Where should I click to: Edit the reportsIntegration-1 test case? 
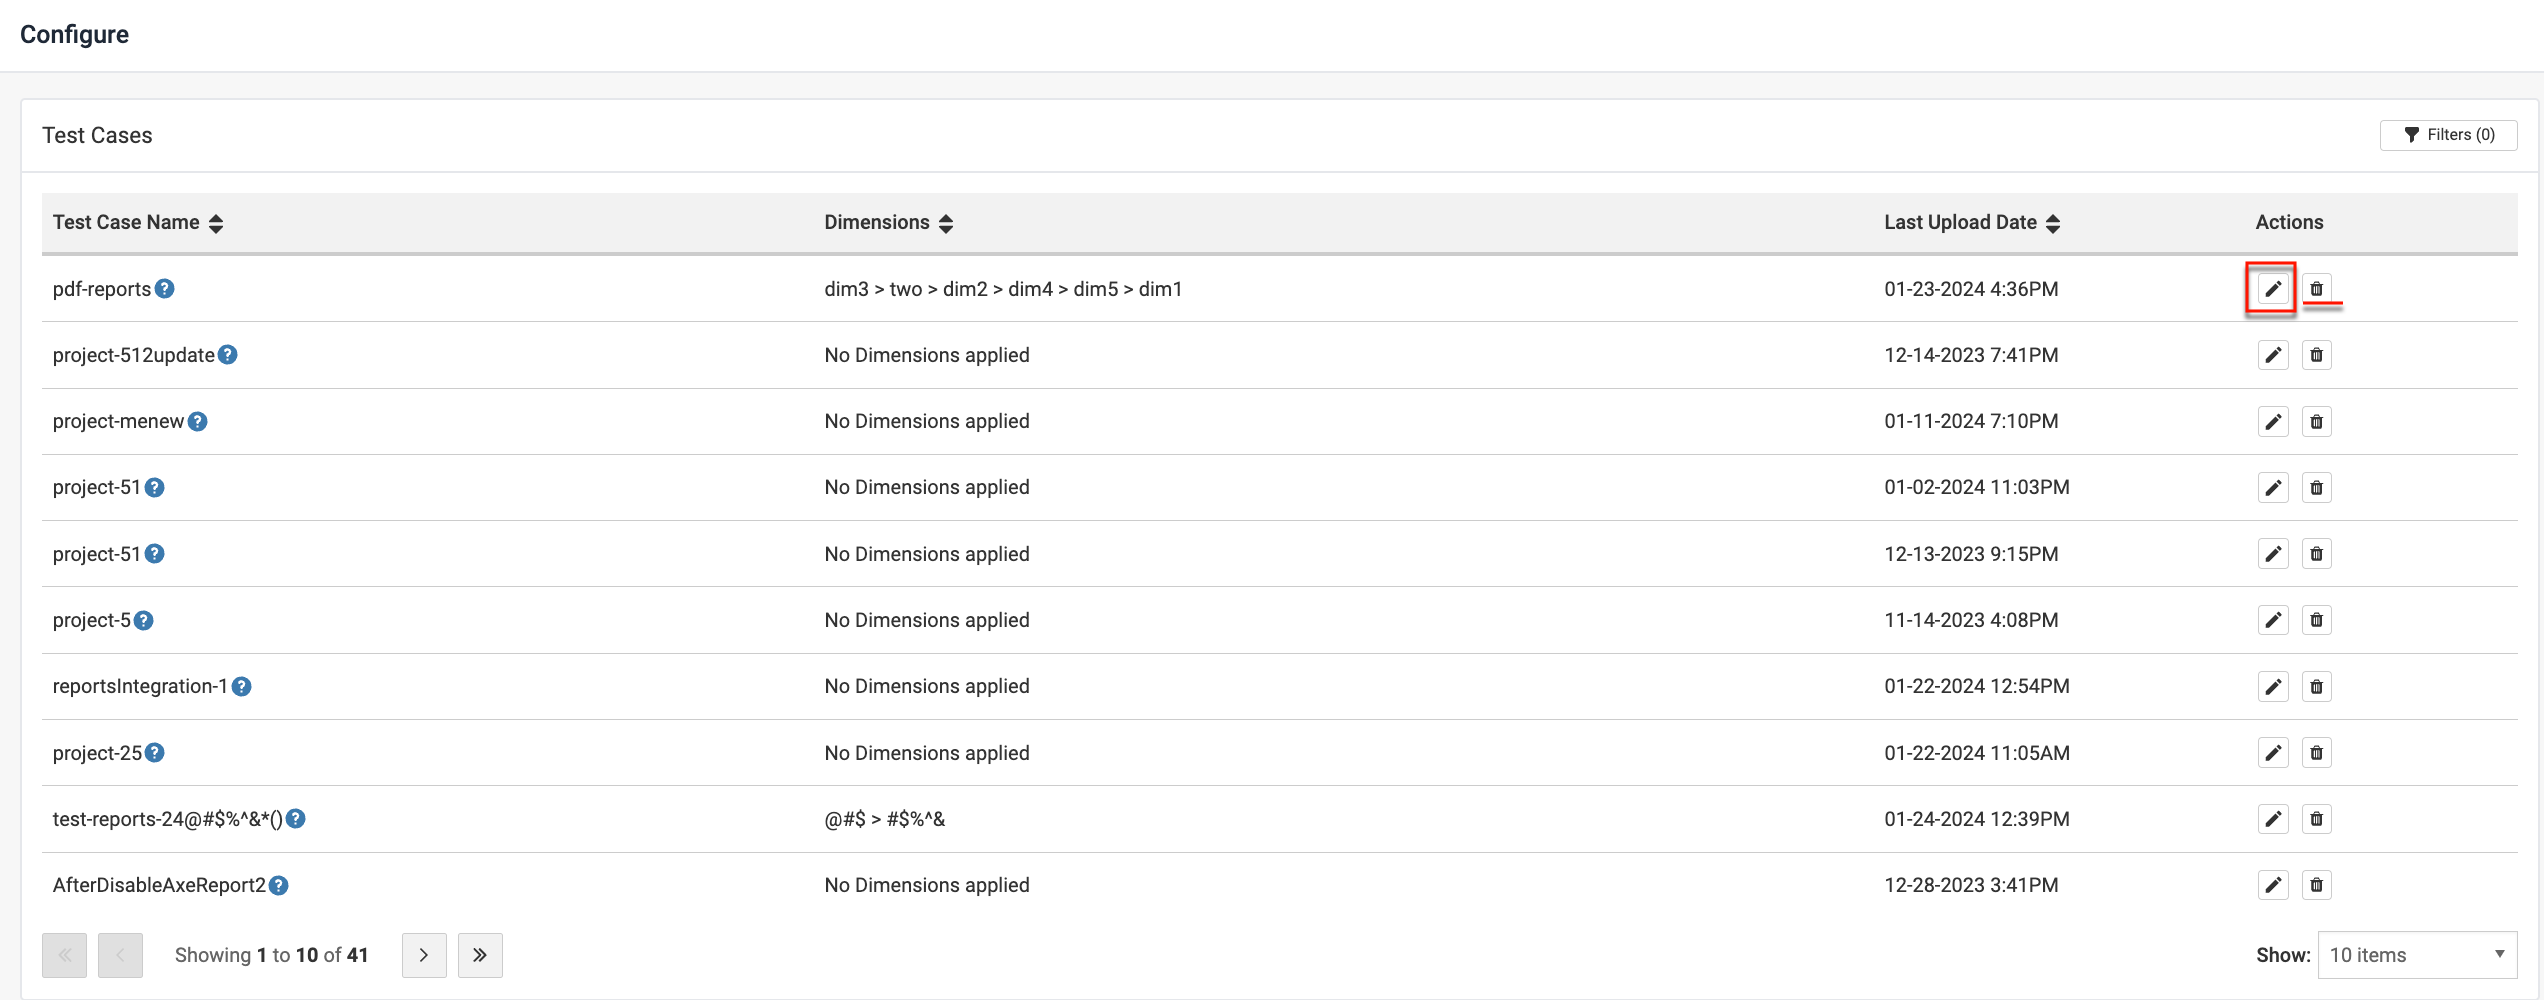pyautogui.click(x=2273, y=686)
